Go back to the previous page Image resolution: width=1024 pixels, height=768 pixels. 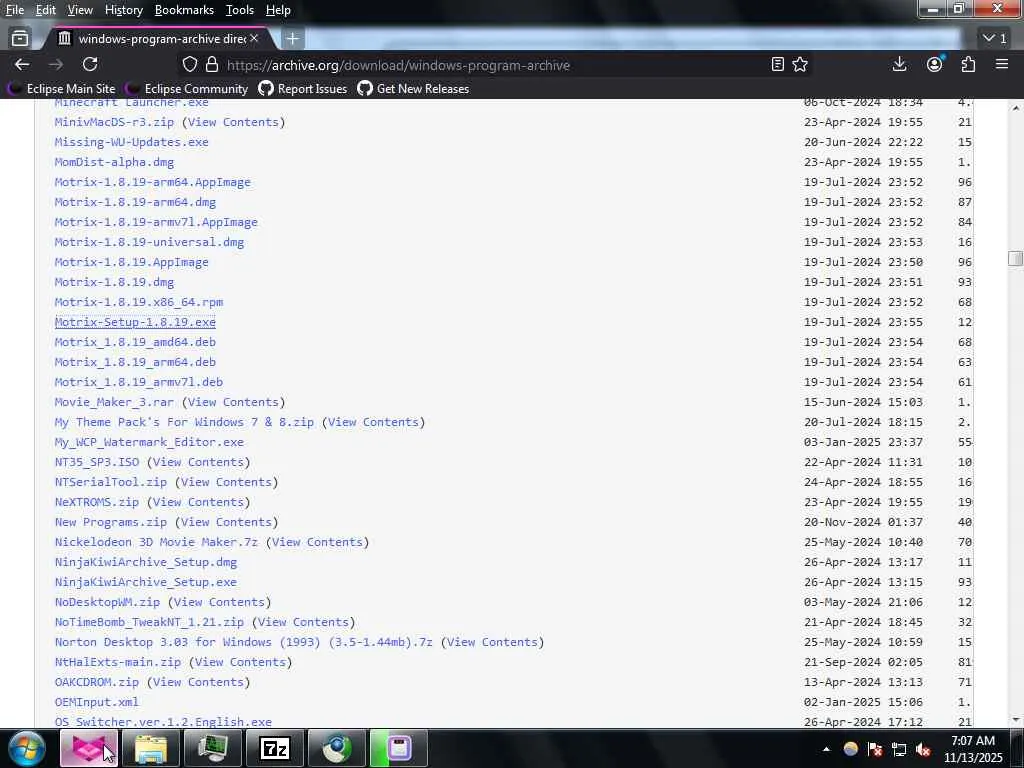[x=22, y=64]
